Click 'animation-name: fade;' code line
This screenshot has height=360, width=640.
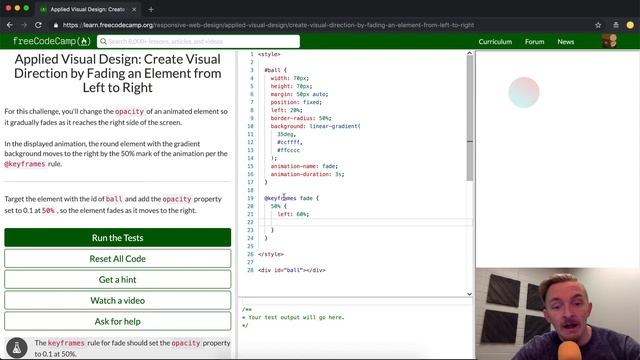[x=304, y=166]
